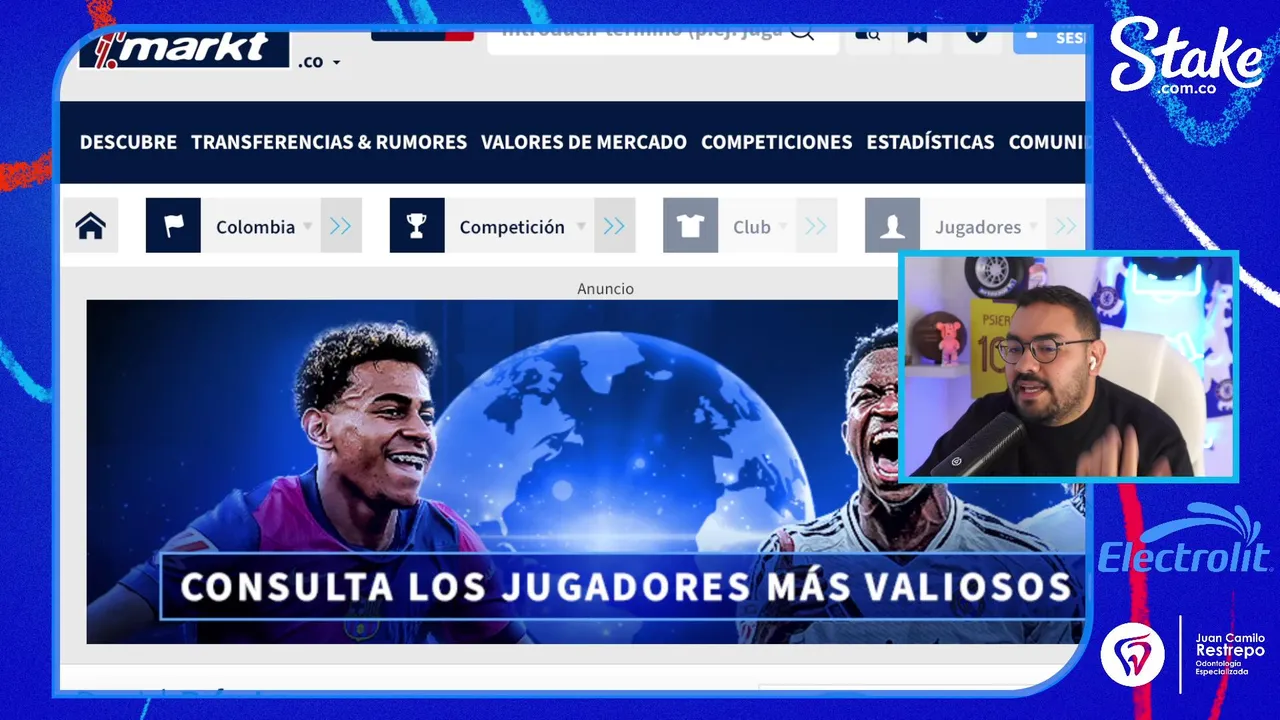Image resolution: width=1280 pixels, height=720 pixels.
Task: Open the Jugadores dropdown
Action: pyautogui.click(x=983, y=226)
